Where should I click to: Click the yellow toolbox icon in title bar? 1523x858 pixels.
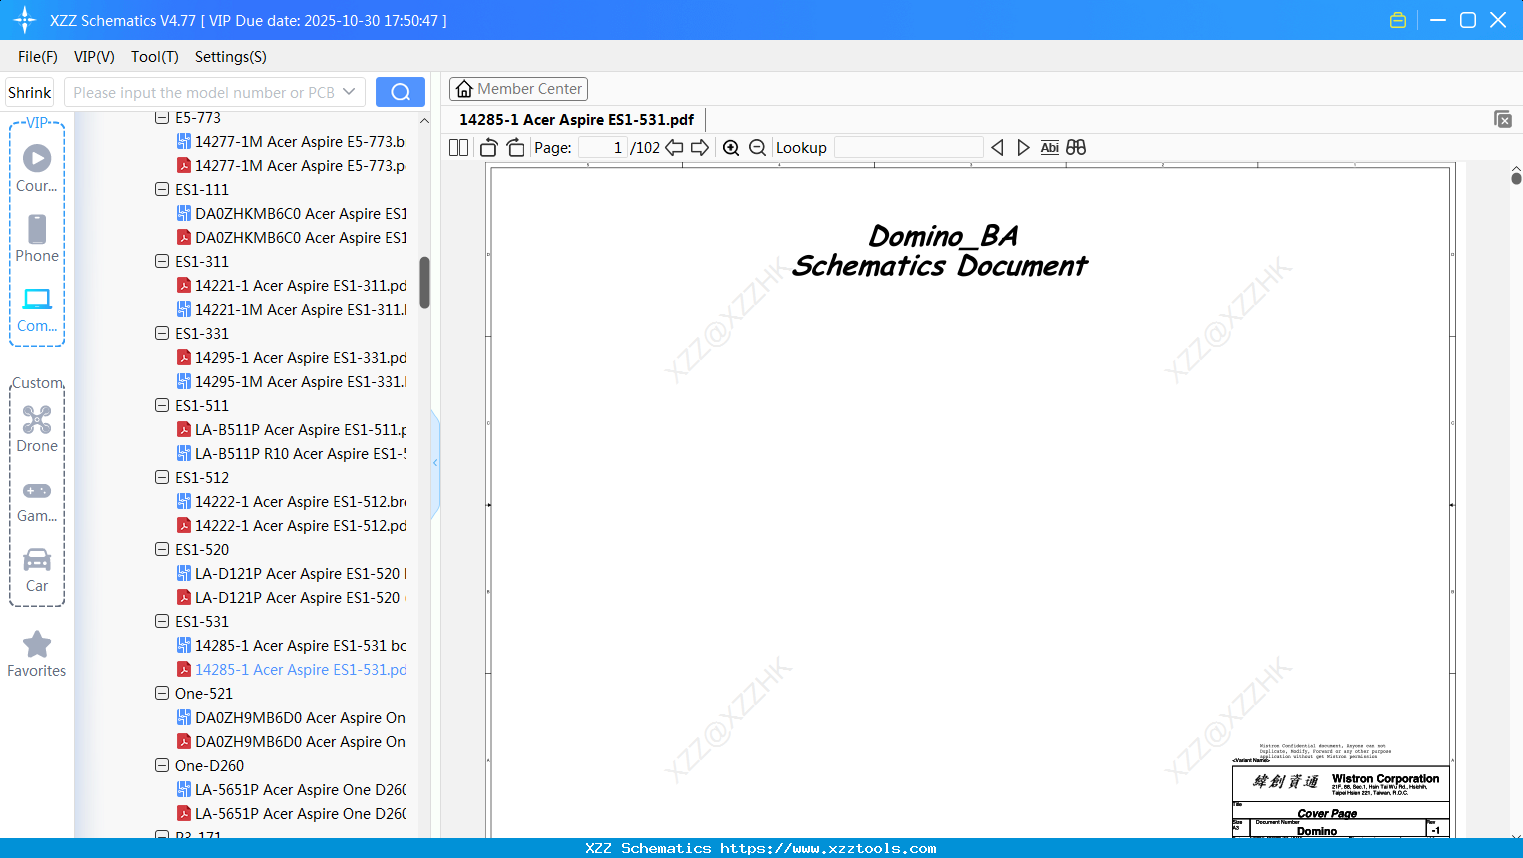coord(1398,20)
